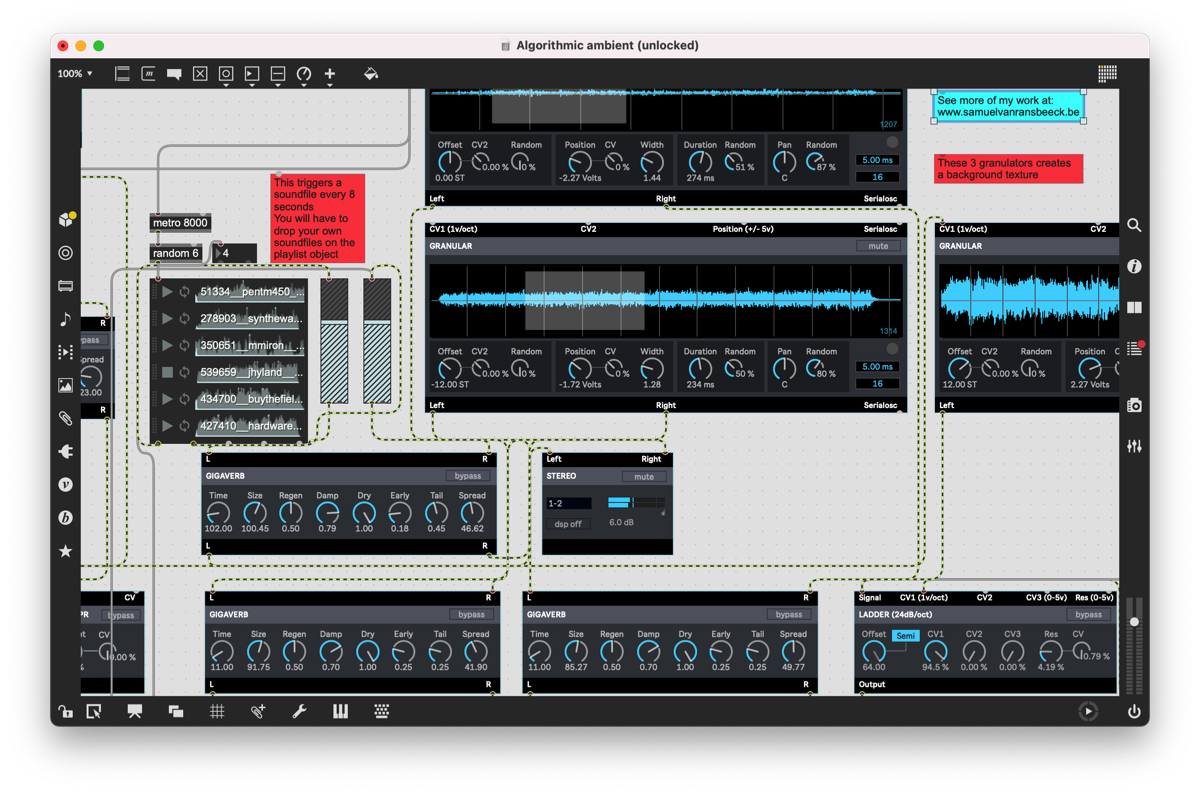Open the calendar grid icon at top right
1200x792 pixels.
click(x=1107, y=73)
